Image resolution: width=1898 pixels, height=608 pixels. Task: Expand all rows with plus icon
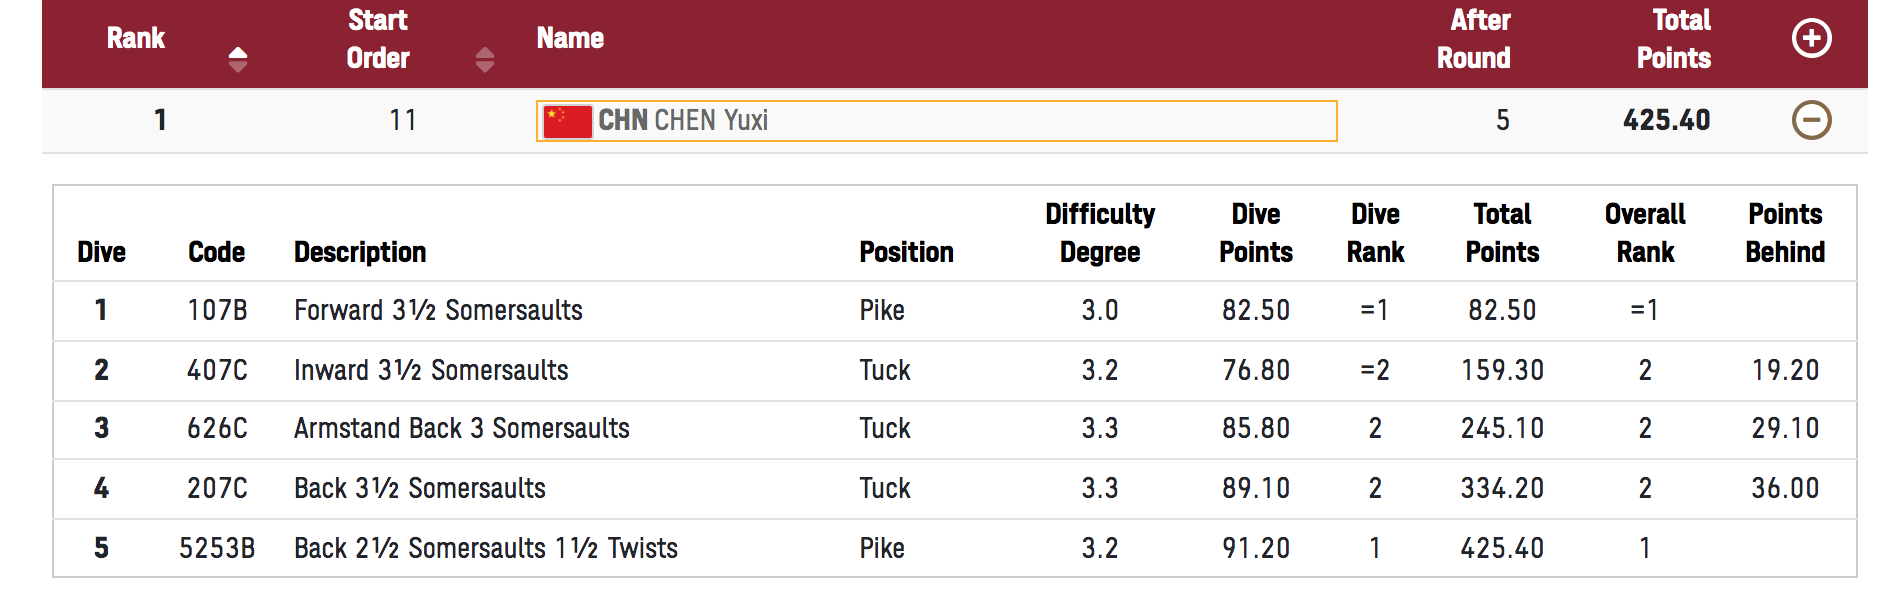pyautogui.click(x=1811, y=39)
